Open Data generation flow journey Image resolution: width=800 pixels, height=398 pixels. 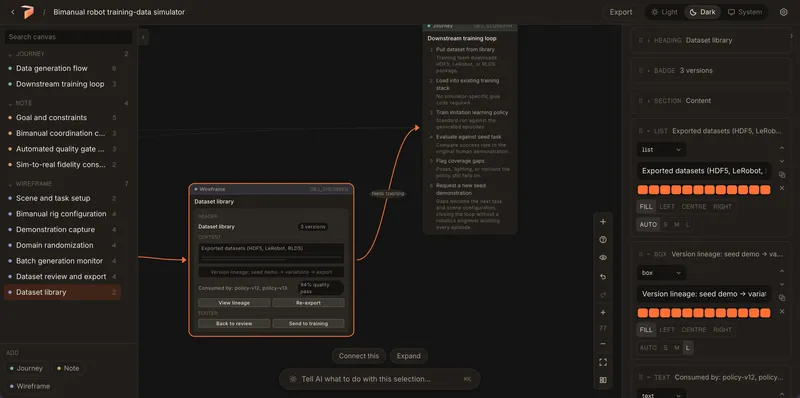coord(63,68)
